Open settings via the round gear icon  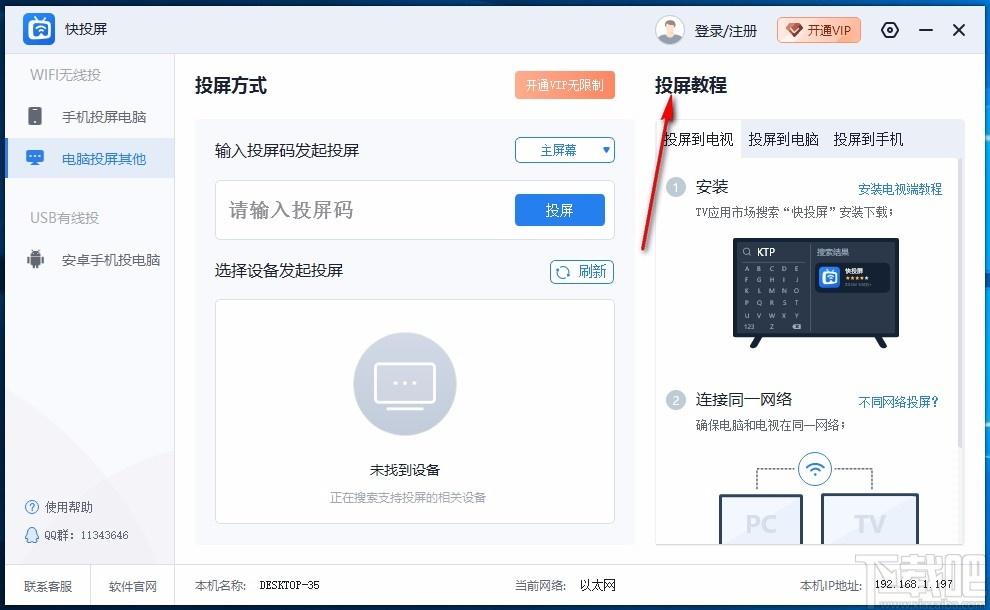coord(890,30)
